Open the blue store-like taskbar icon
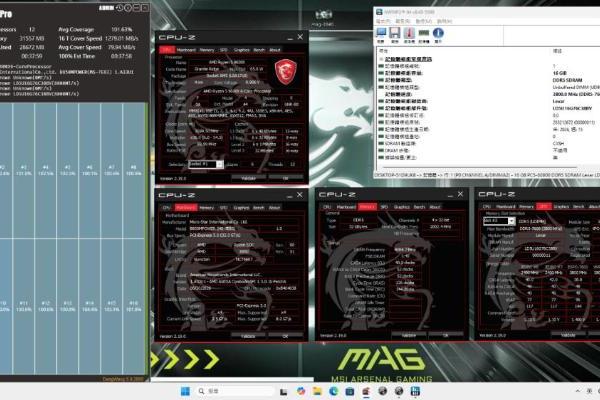600x400 pixels. click(350, 391)
